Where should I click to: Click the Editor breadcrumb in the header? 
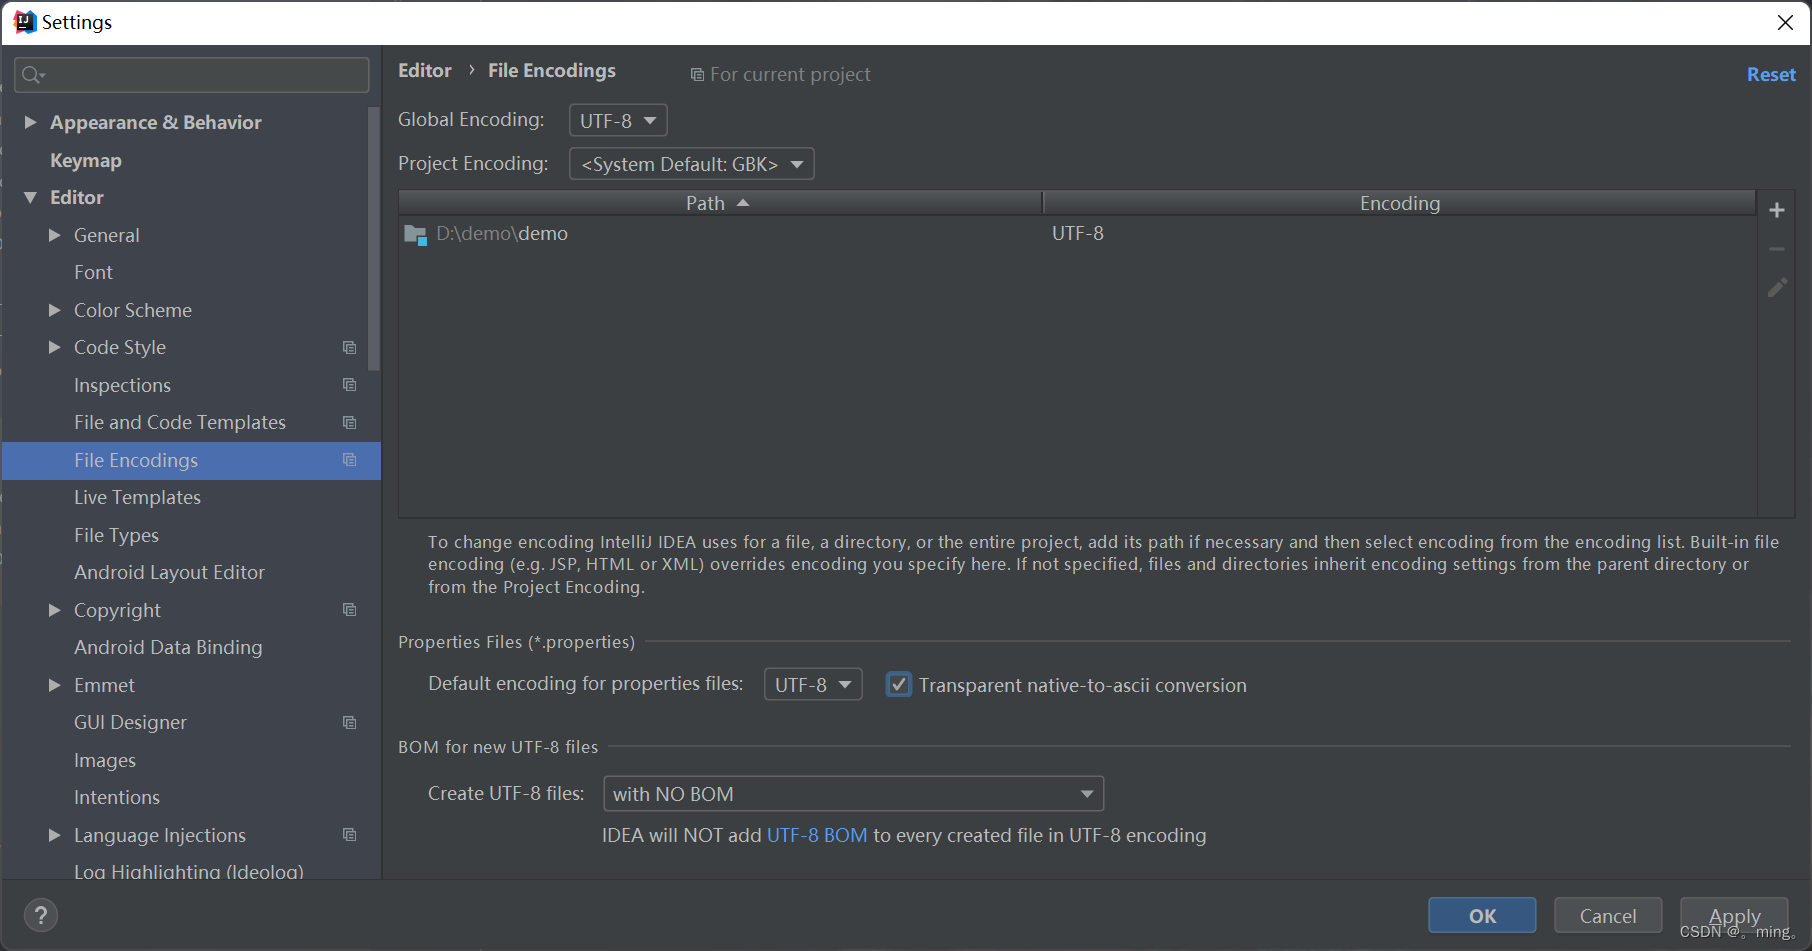point(425,71)
